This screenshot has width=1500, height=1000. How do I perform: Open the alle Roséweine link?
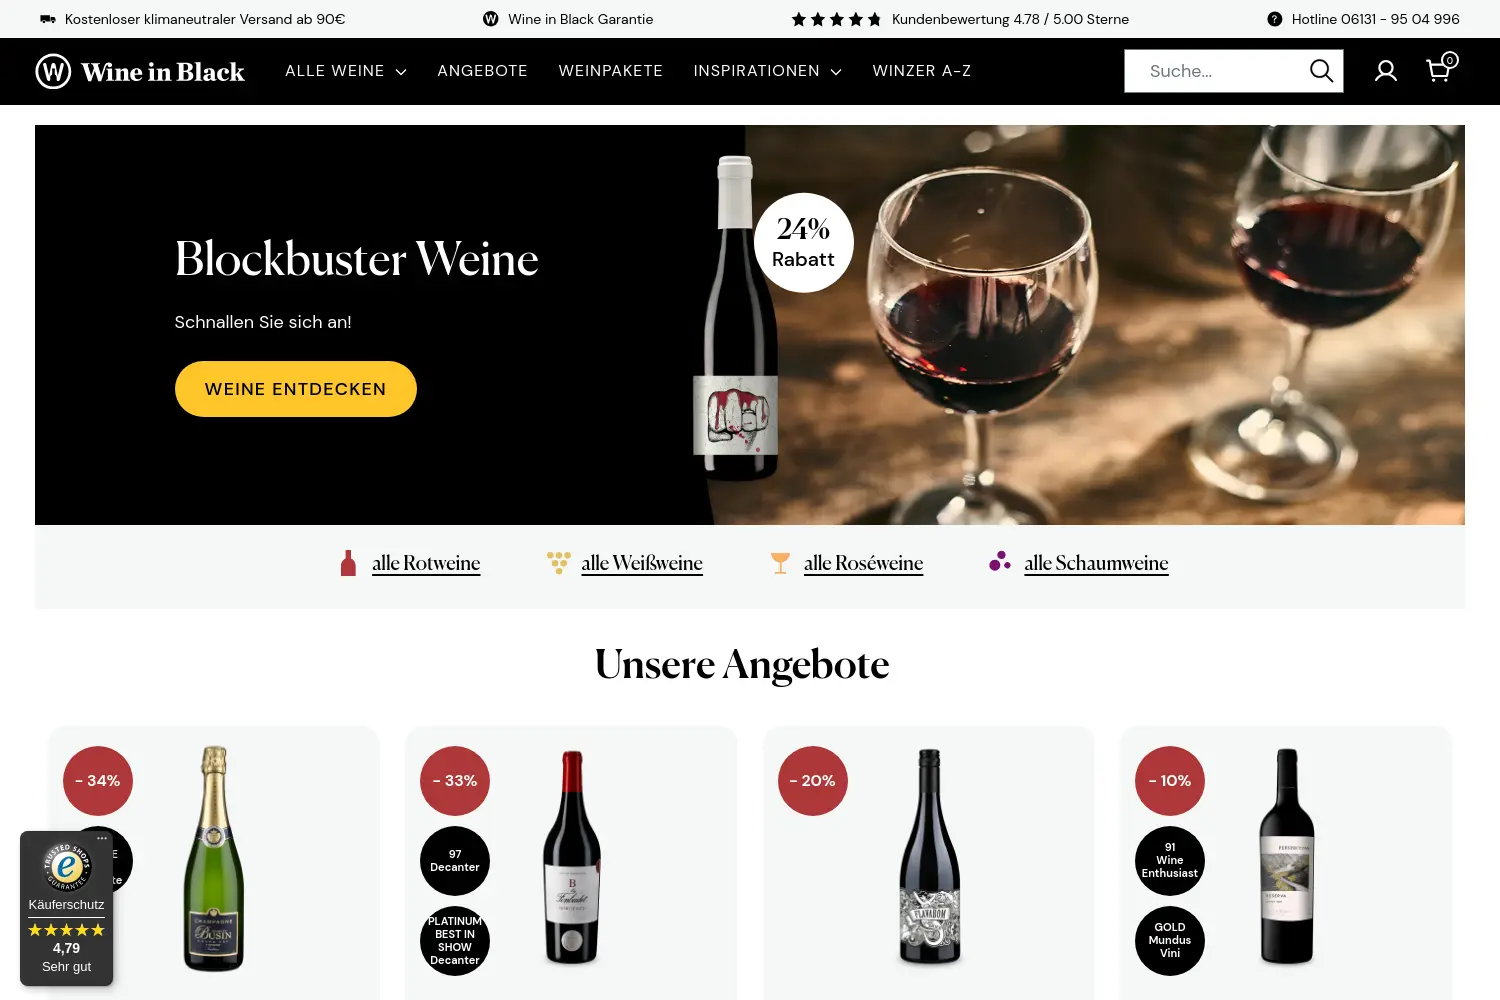click(863, 563)
